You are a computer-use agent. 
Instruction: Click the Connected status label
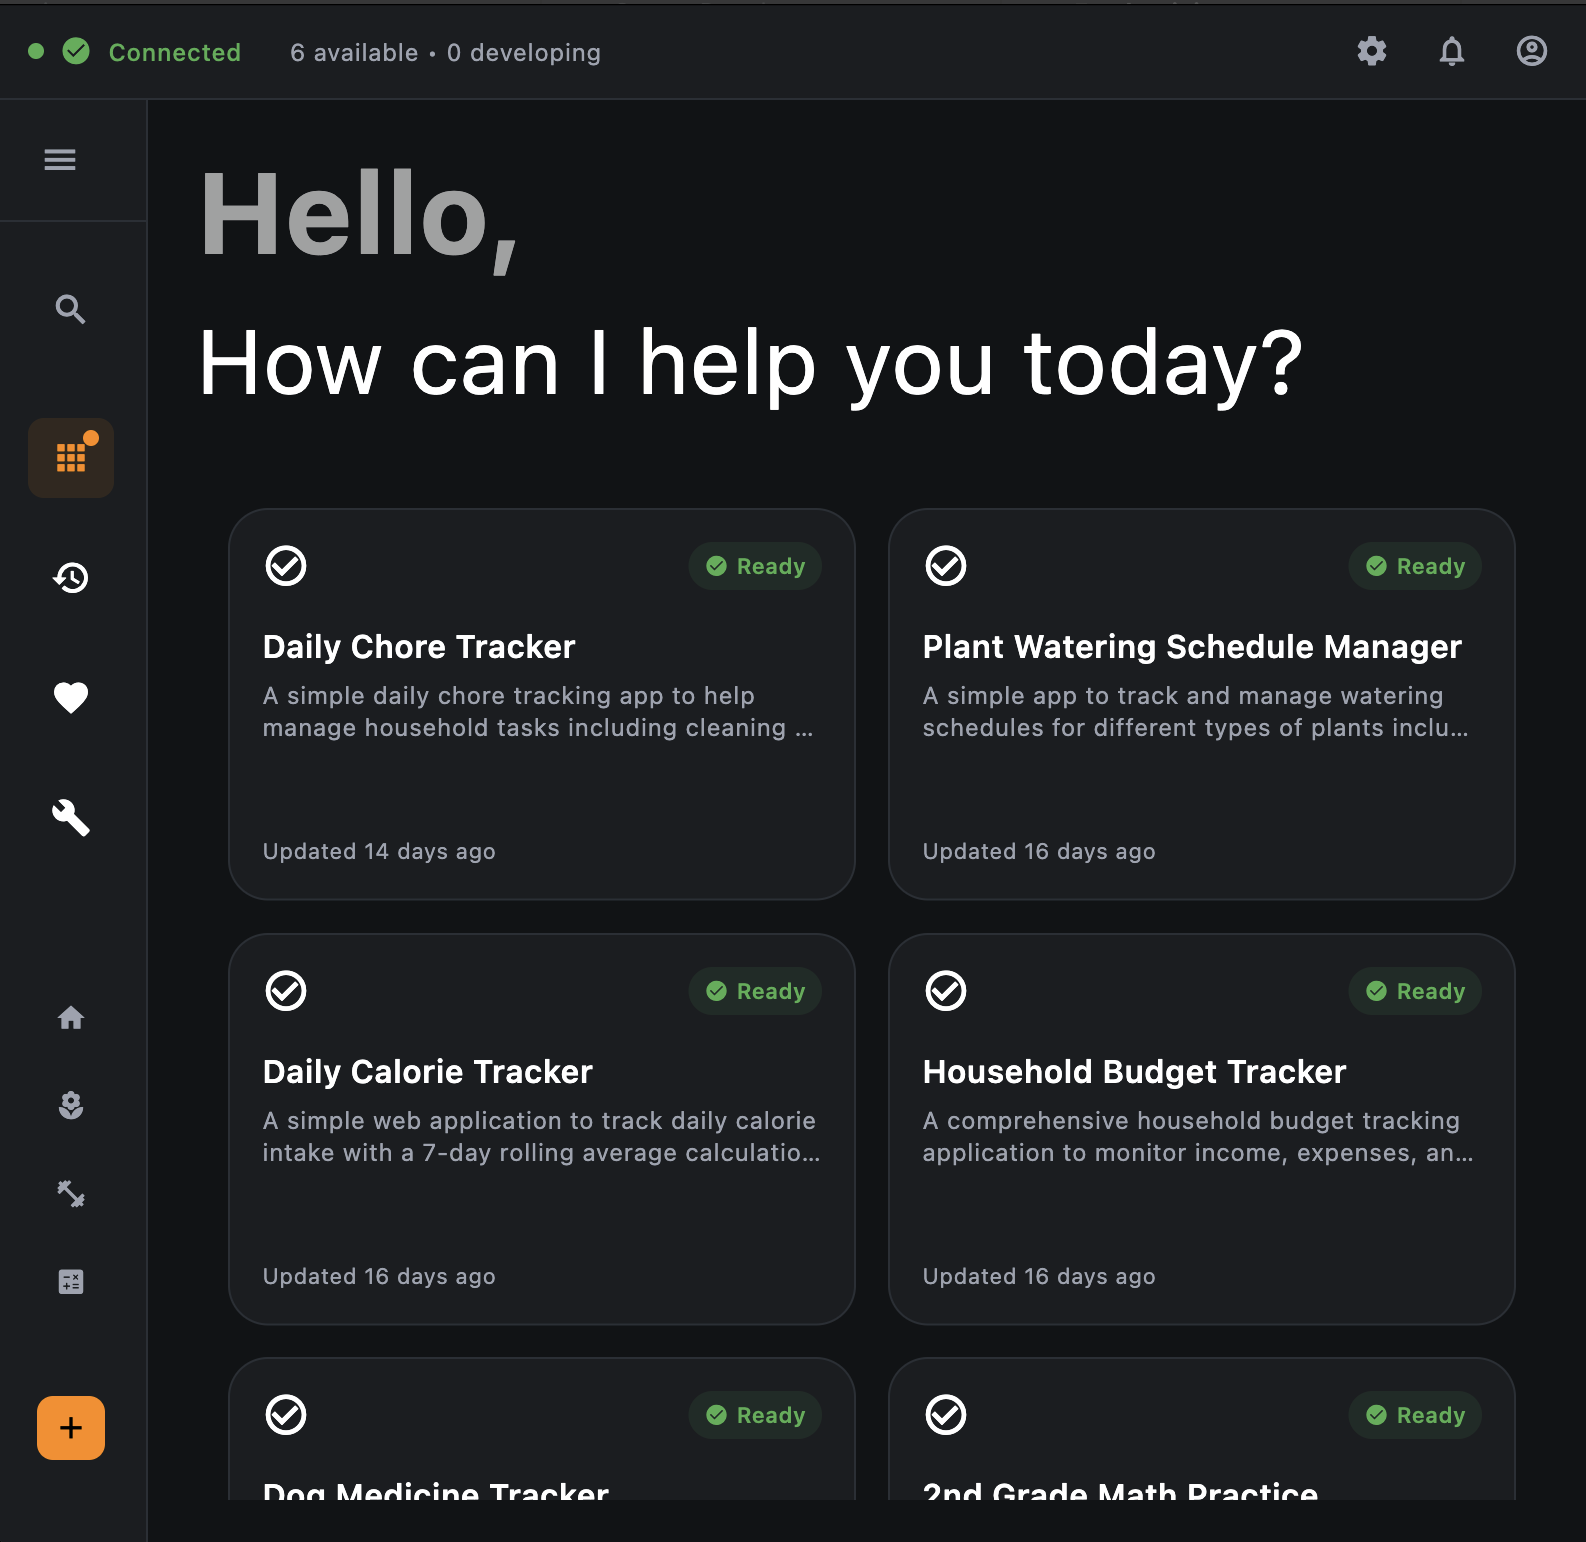pos(175,52)
